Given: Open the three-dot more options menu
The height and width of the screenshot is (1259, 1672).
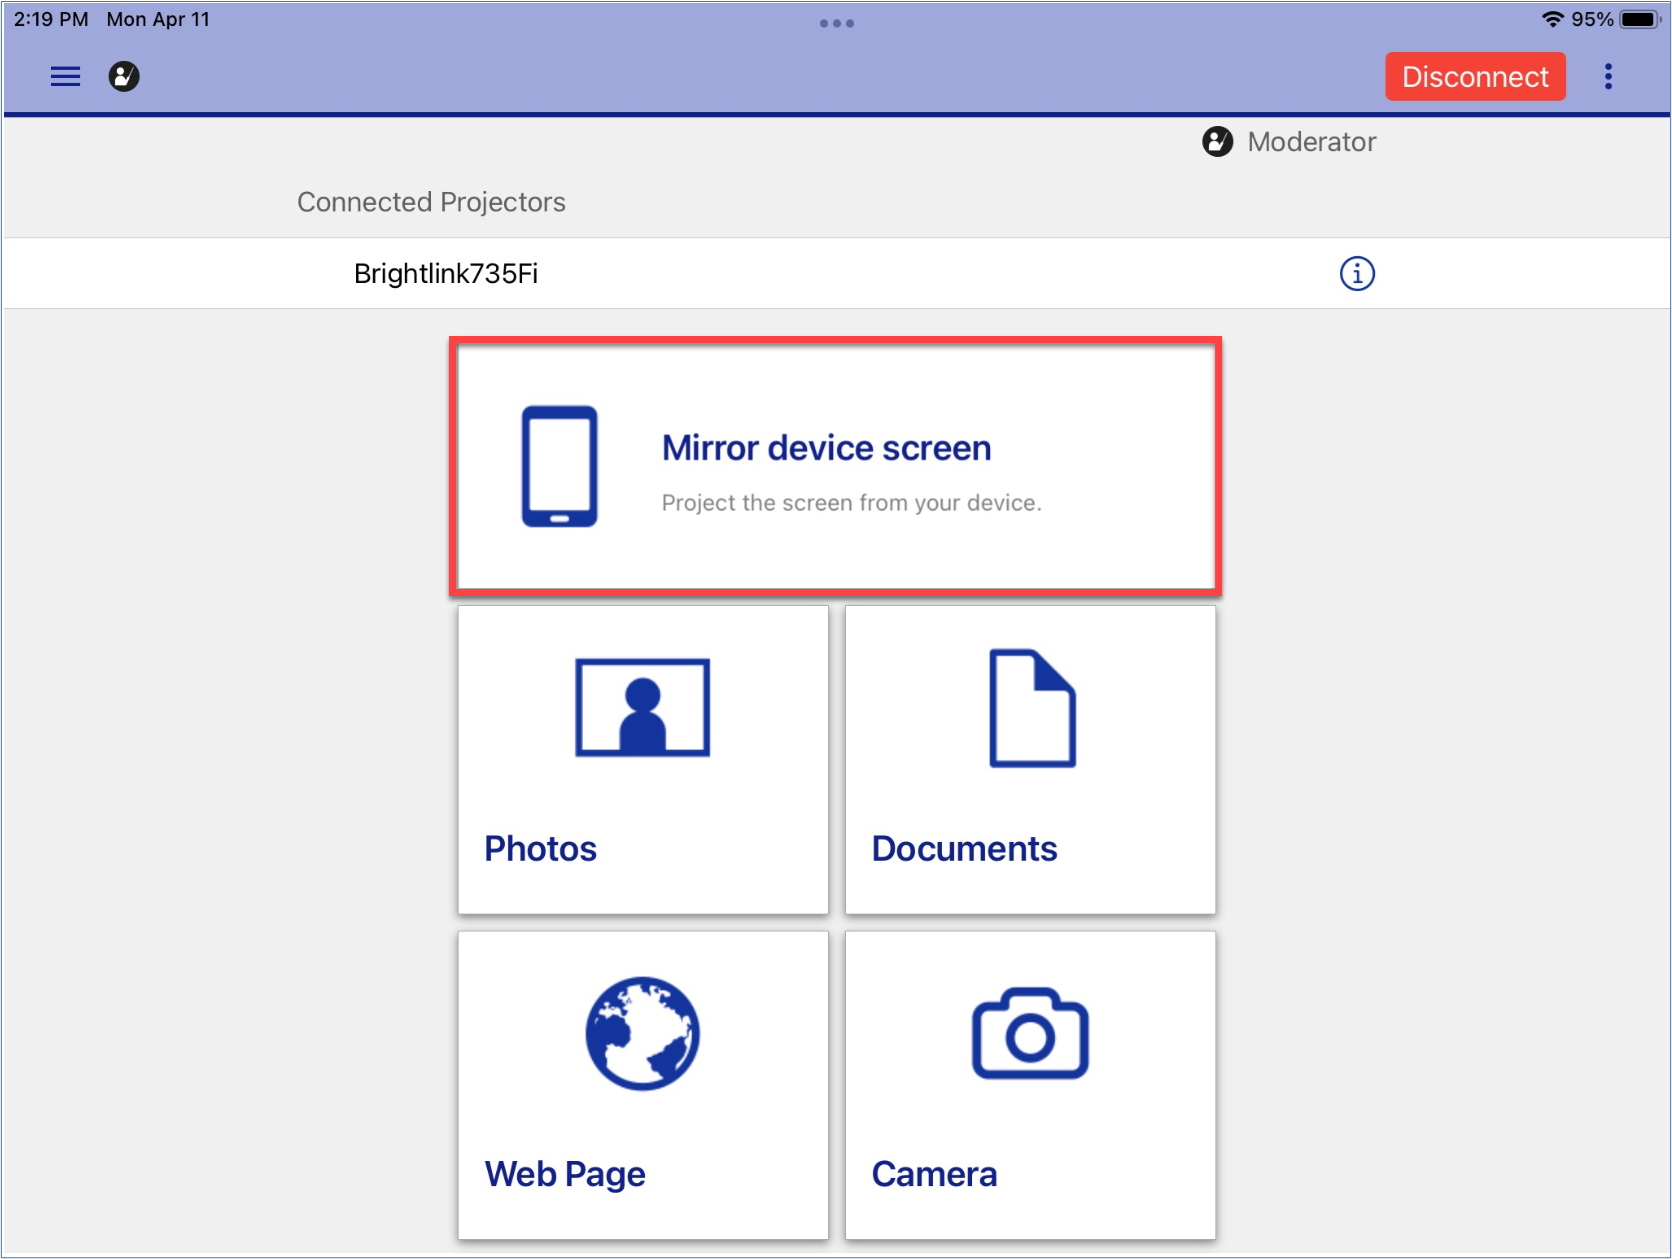Looking at the screenshot, I should click(1608, 77).
